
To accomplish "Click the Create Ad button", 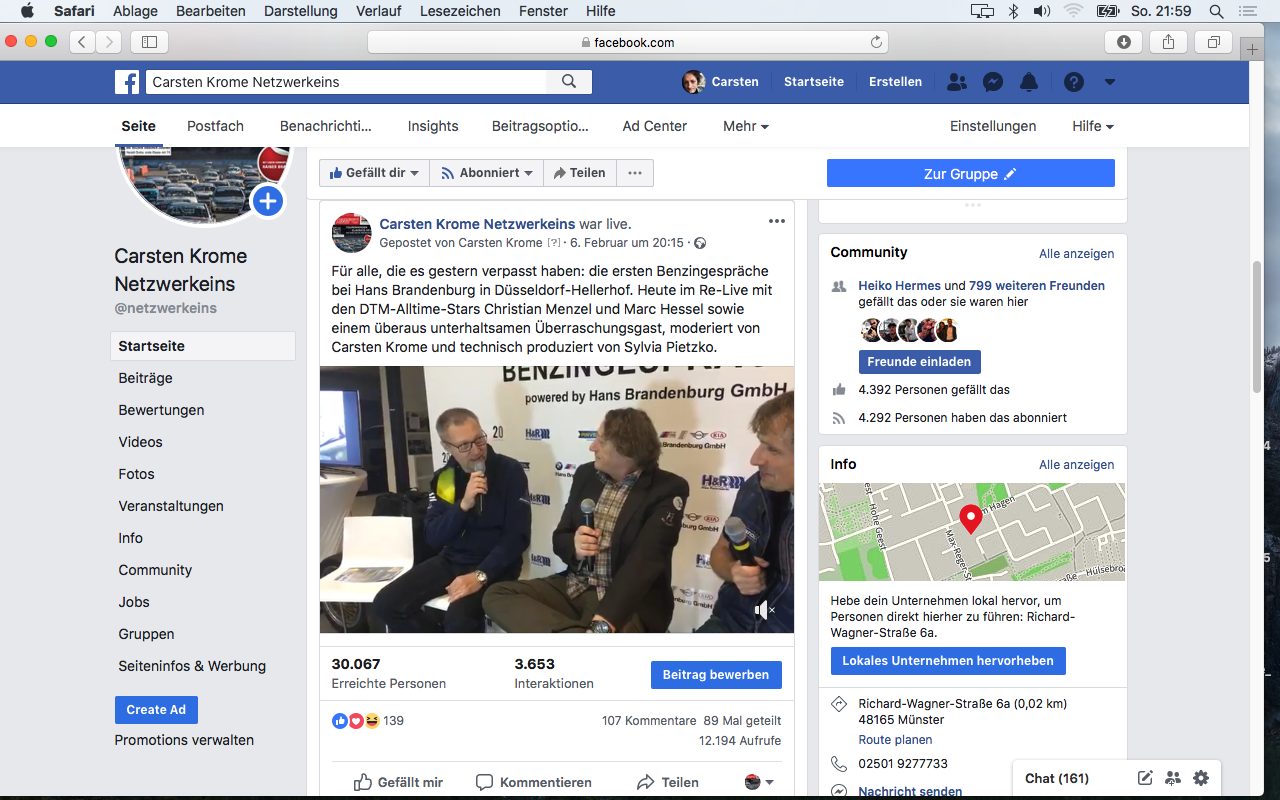I will (156, 710).
